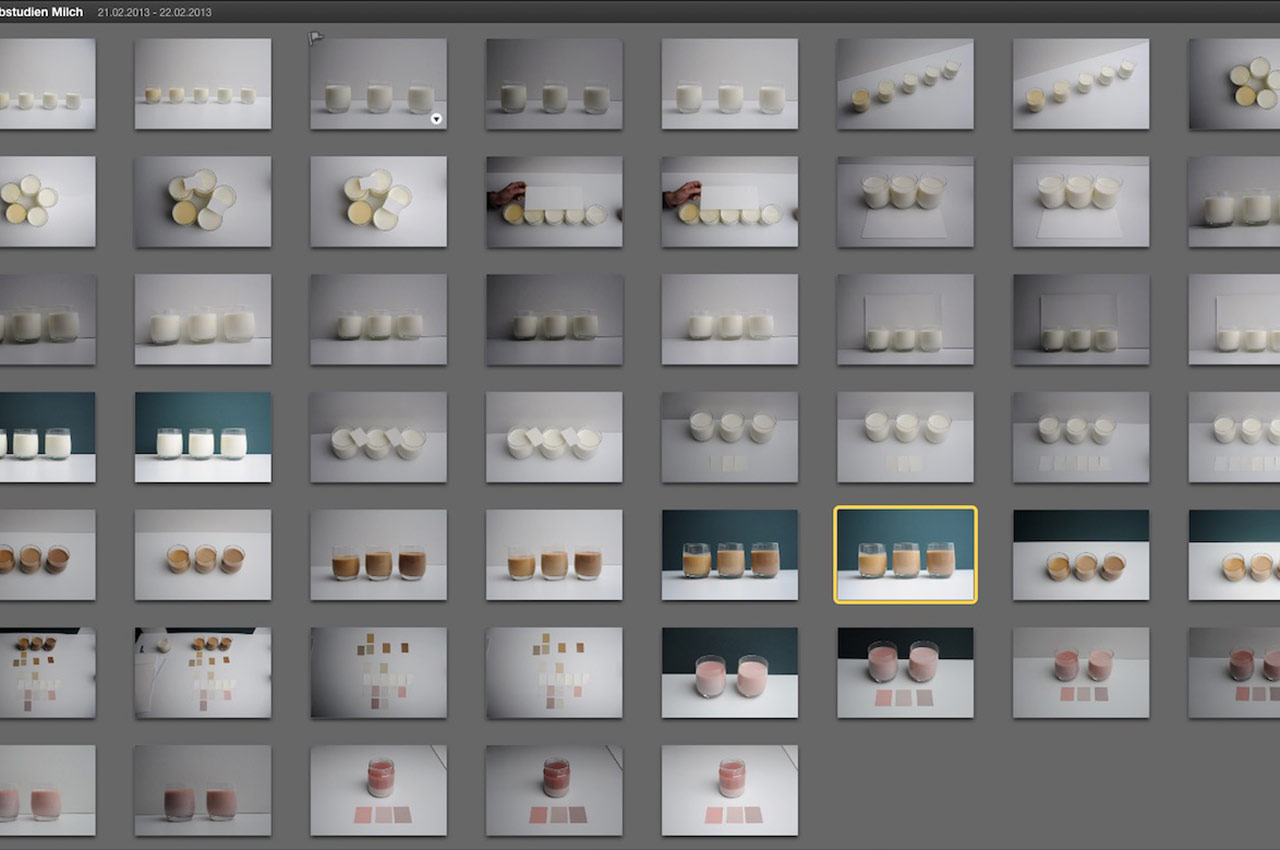1280x850 pixels.
Task: Click the event date range 21.02.2013 - 22.02.2013
Action: pos(154,13)
